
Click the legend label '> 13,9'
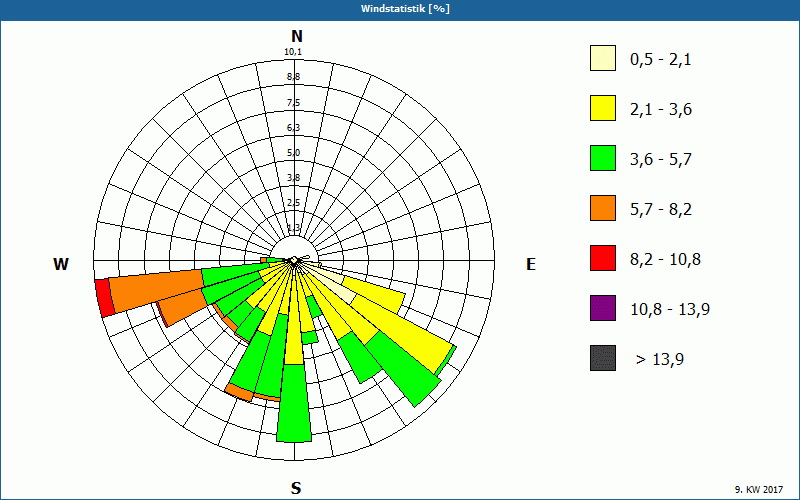[660, 360]
